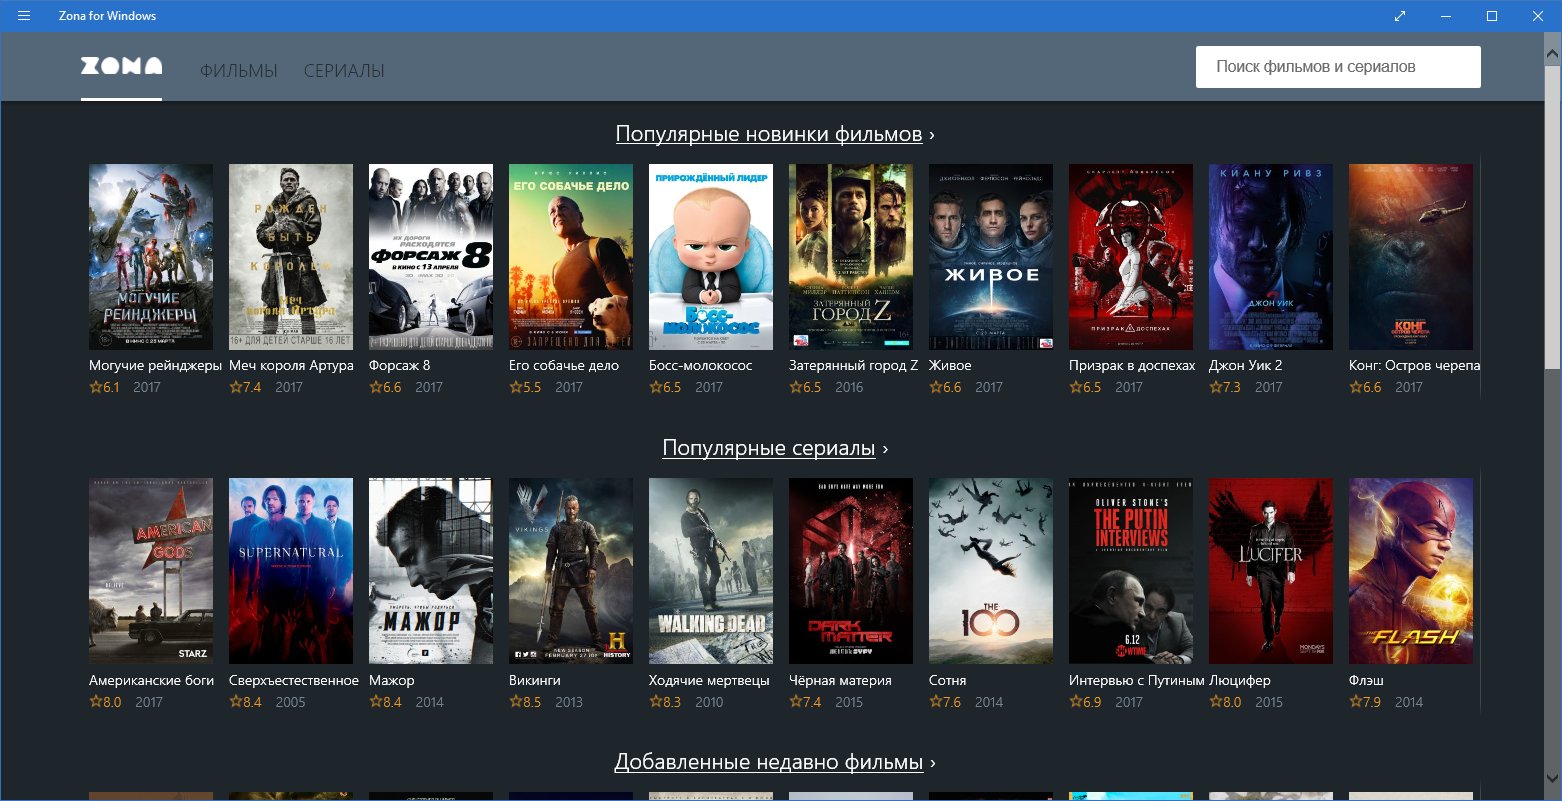The height and width of the screenshot is (801, 1562).
Task: Click the Затерянный город Z title
Action: 853,366
